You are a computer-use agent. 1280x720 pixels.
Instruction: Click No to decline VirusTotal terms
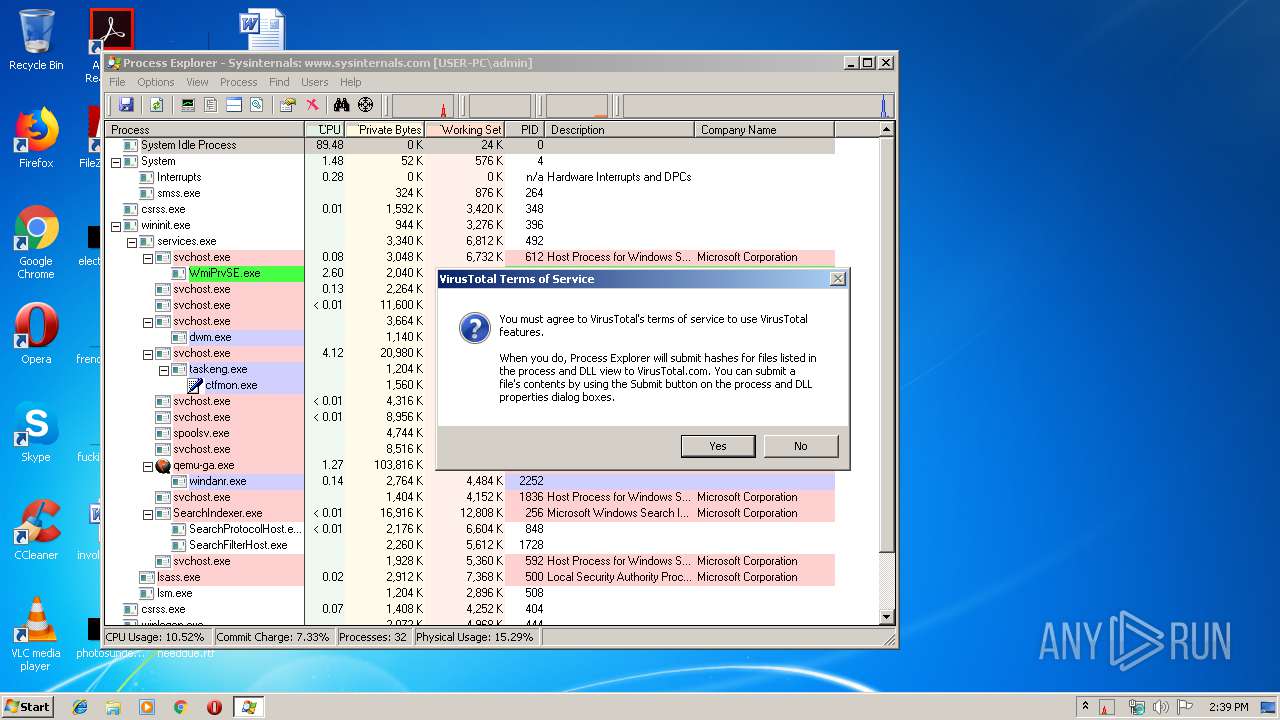tap(800, 446)
